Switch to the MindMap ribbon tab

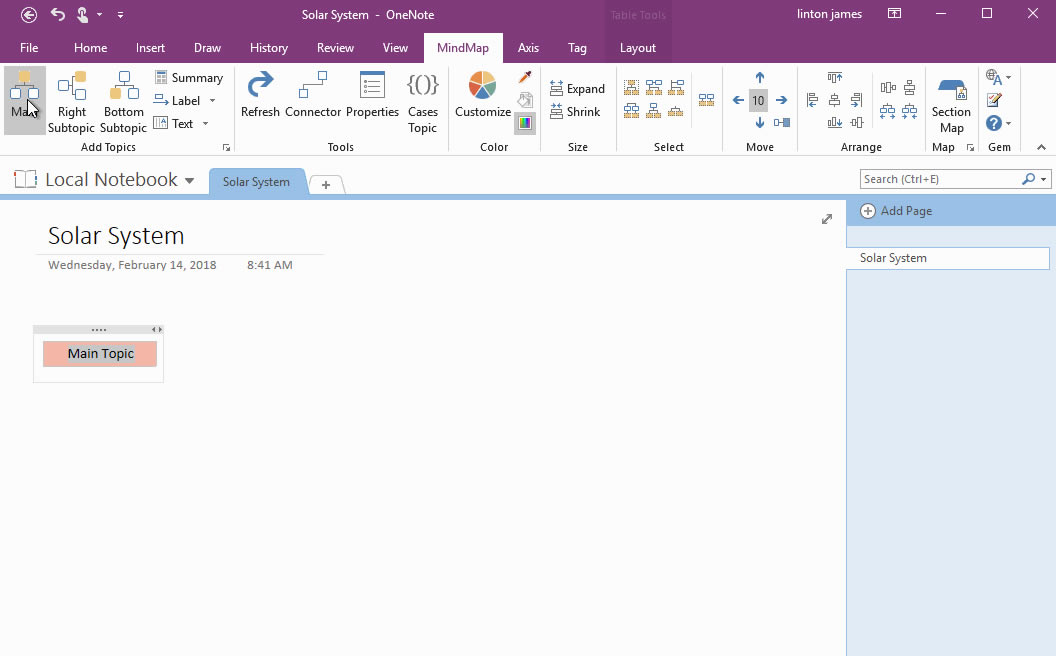point(463,47)
